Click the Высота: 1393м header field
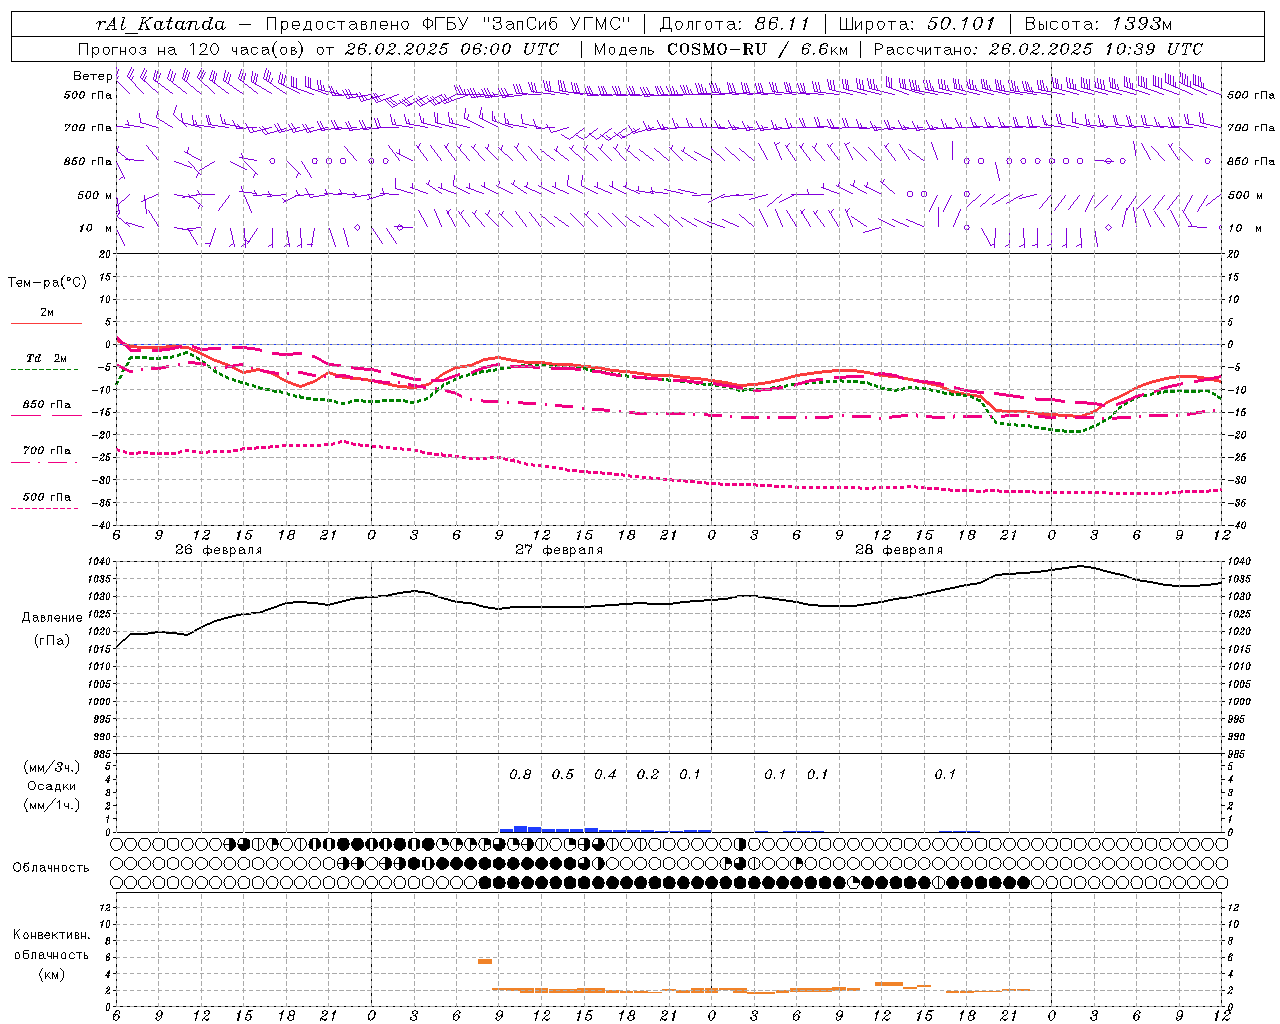This screenshot has width=1280, height=1024. (x=1096, y=24)
